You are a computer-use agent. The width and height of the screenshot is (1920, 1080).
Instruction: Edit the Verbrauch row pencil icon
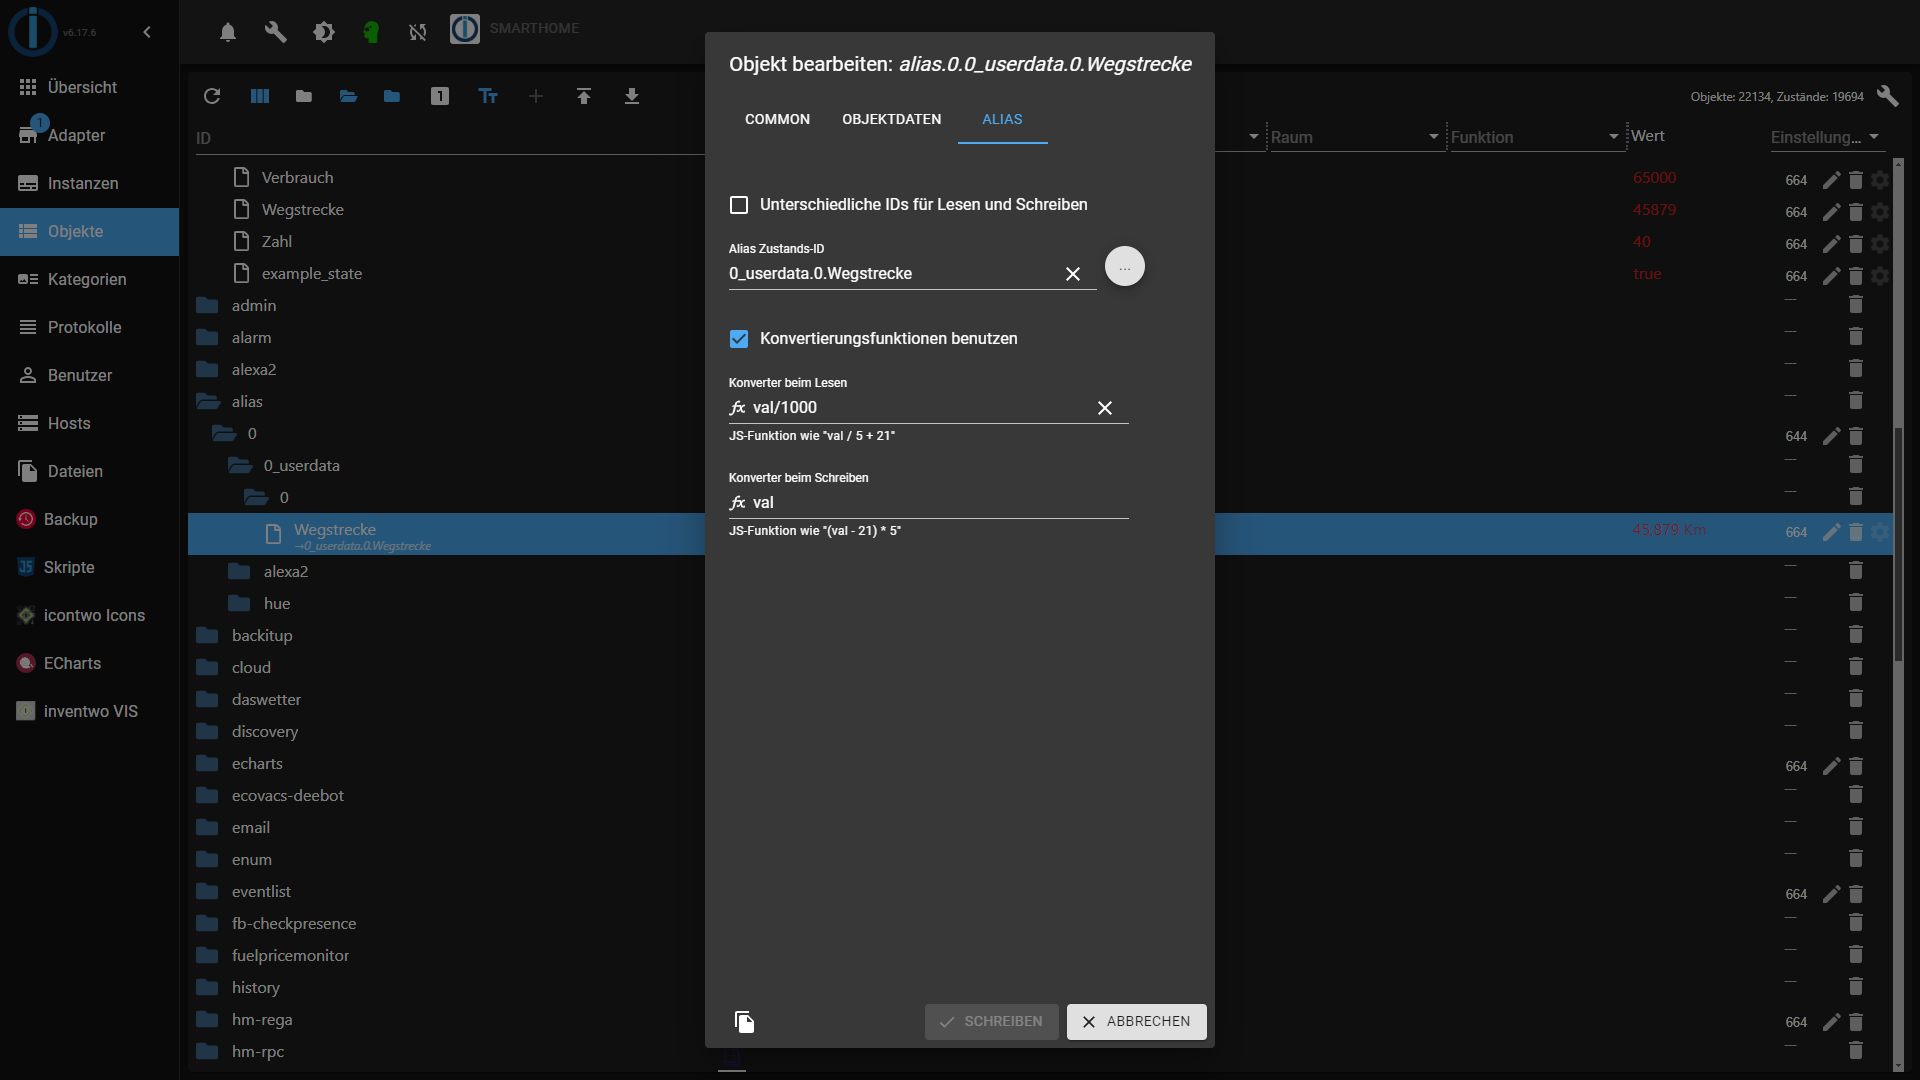tap(1831, 180)
